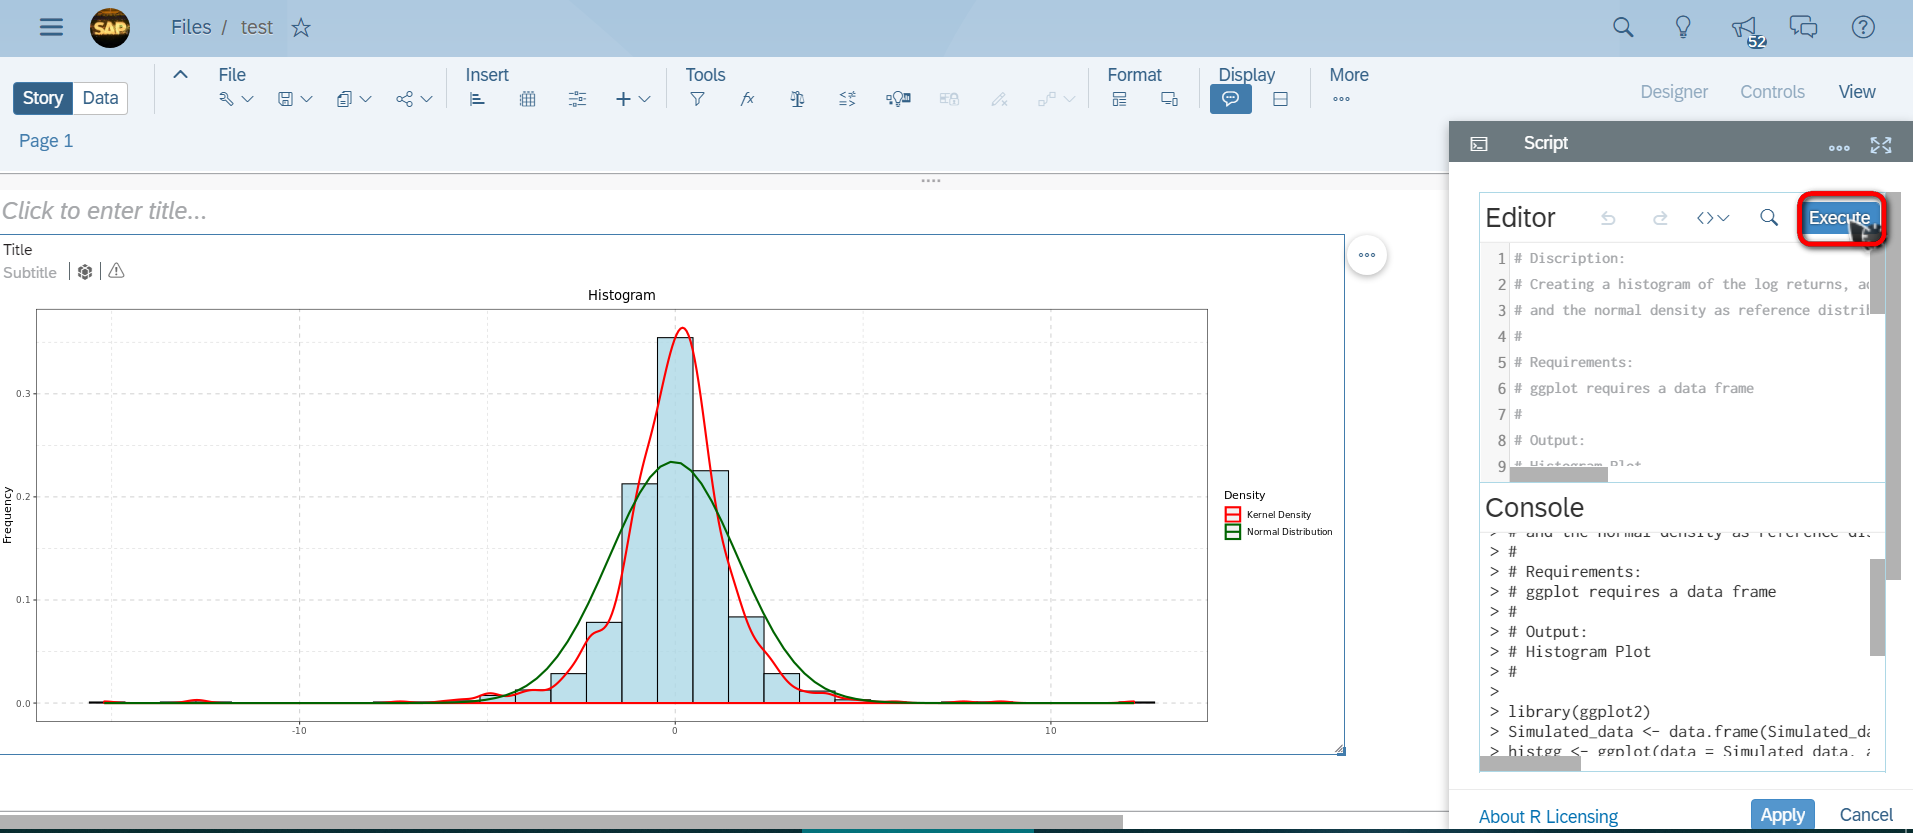The width and height of the screenshot is (1913, 833).
Task: Click the warning triangle icon under Title
Action: [116, 271]
